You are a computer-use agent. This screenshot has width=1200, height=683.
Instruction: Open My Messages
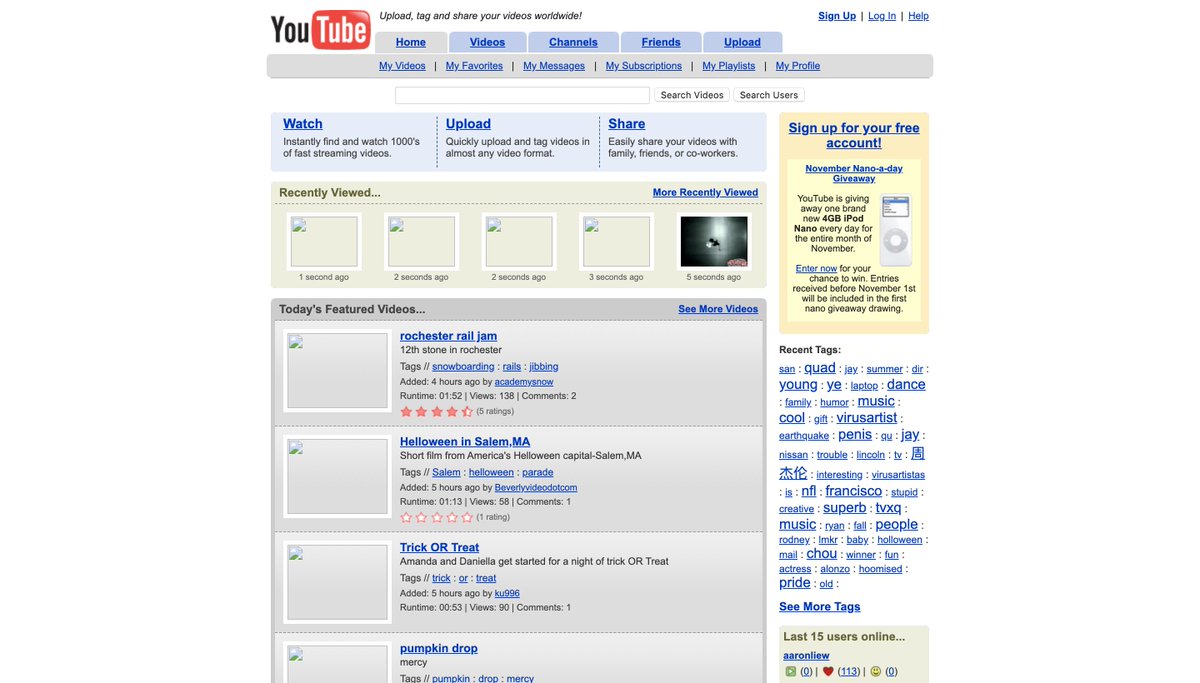pyautogui.click(x=554, y=66)
